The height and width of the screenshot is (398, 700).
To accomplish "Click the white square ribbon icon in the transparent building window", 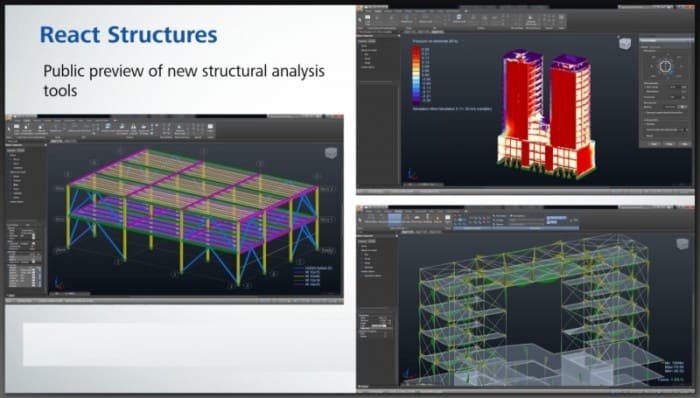I will tap(447, 217).
